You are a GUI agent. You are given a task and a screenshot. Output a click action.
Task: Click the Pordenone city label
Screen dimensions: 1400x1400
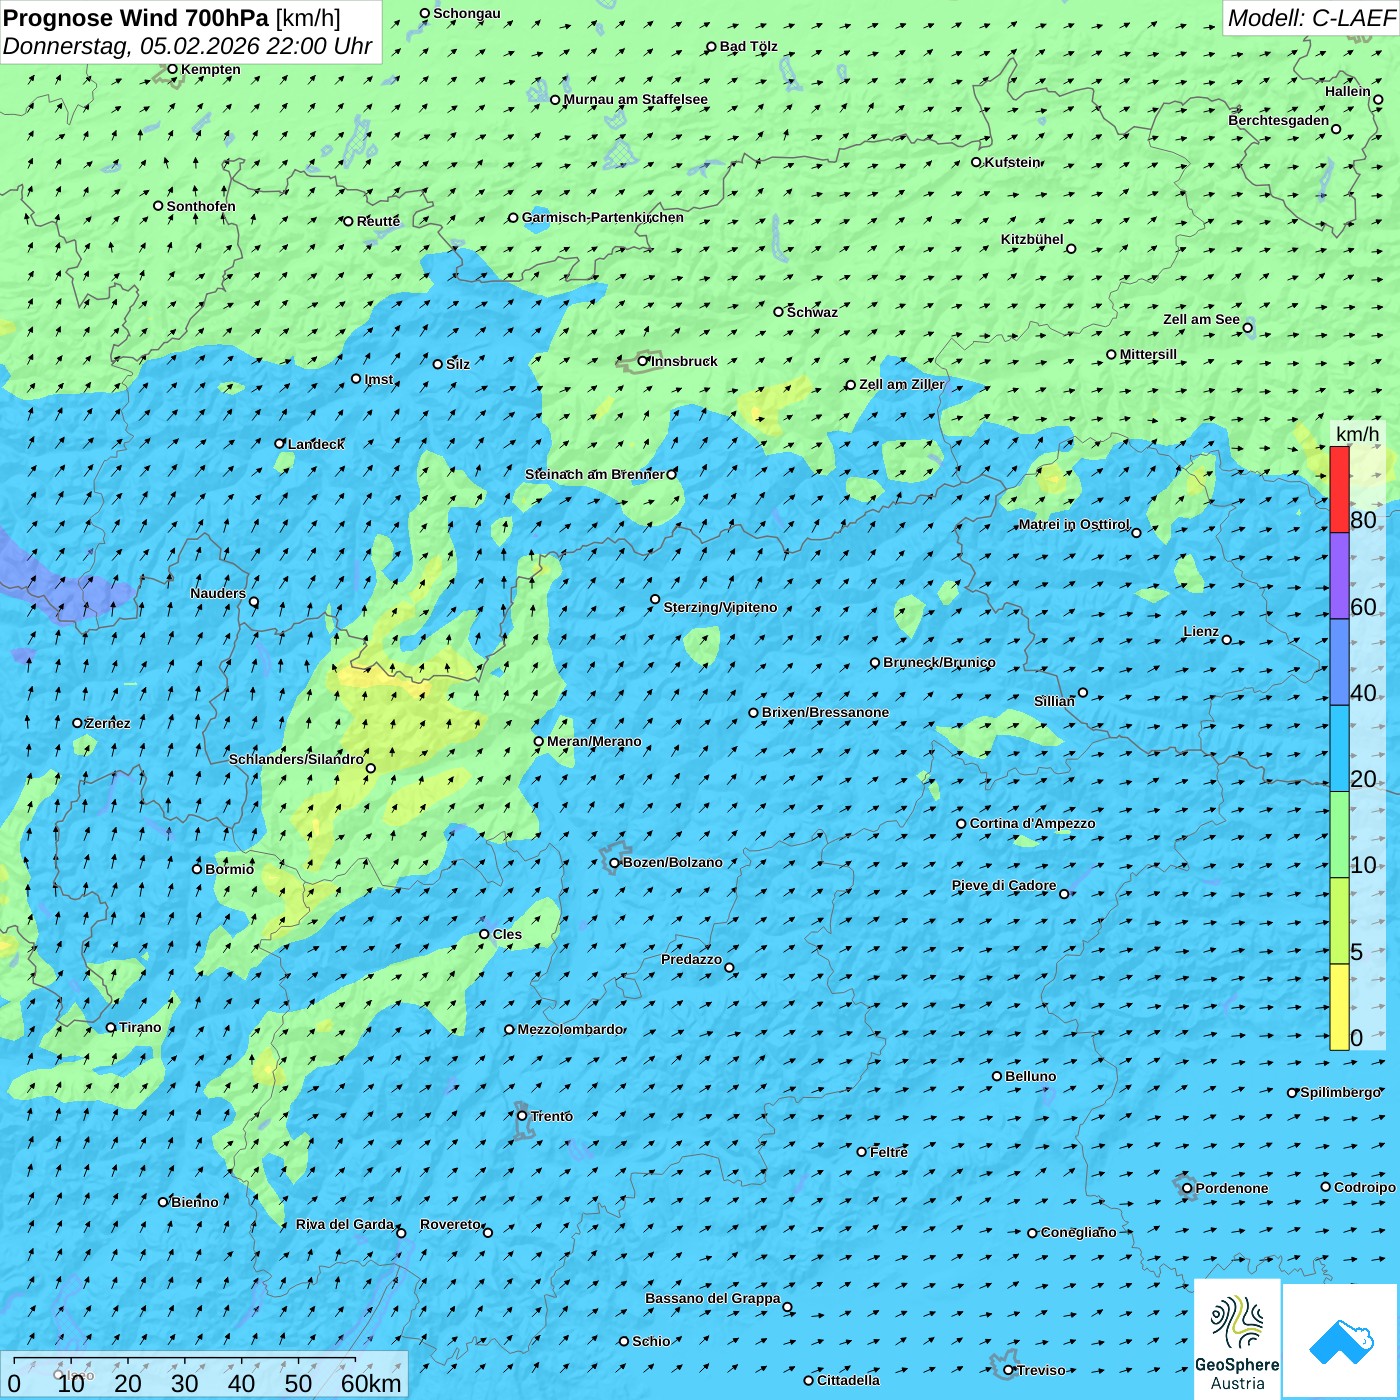pos(1231,1188)
